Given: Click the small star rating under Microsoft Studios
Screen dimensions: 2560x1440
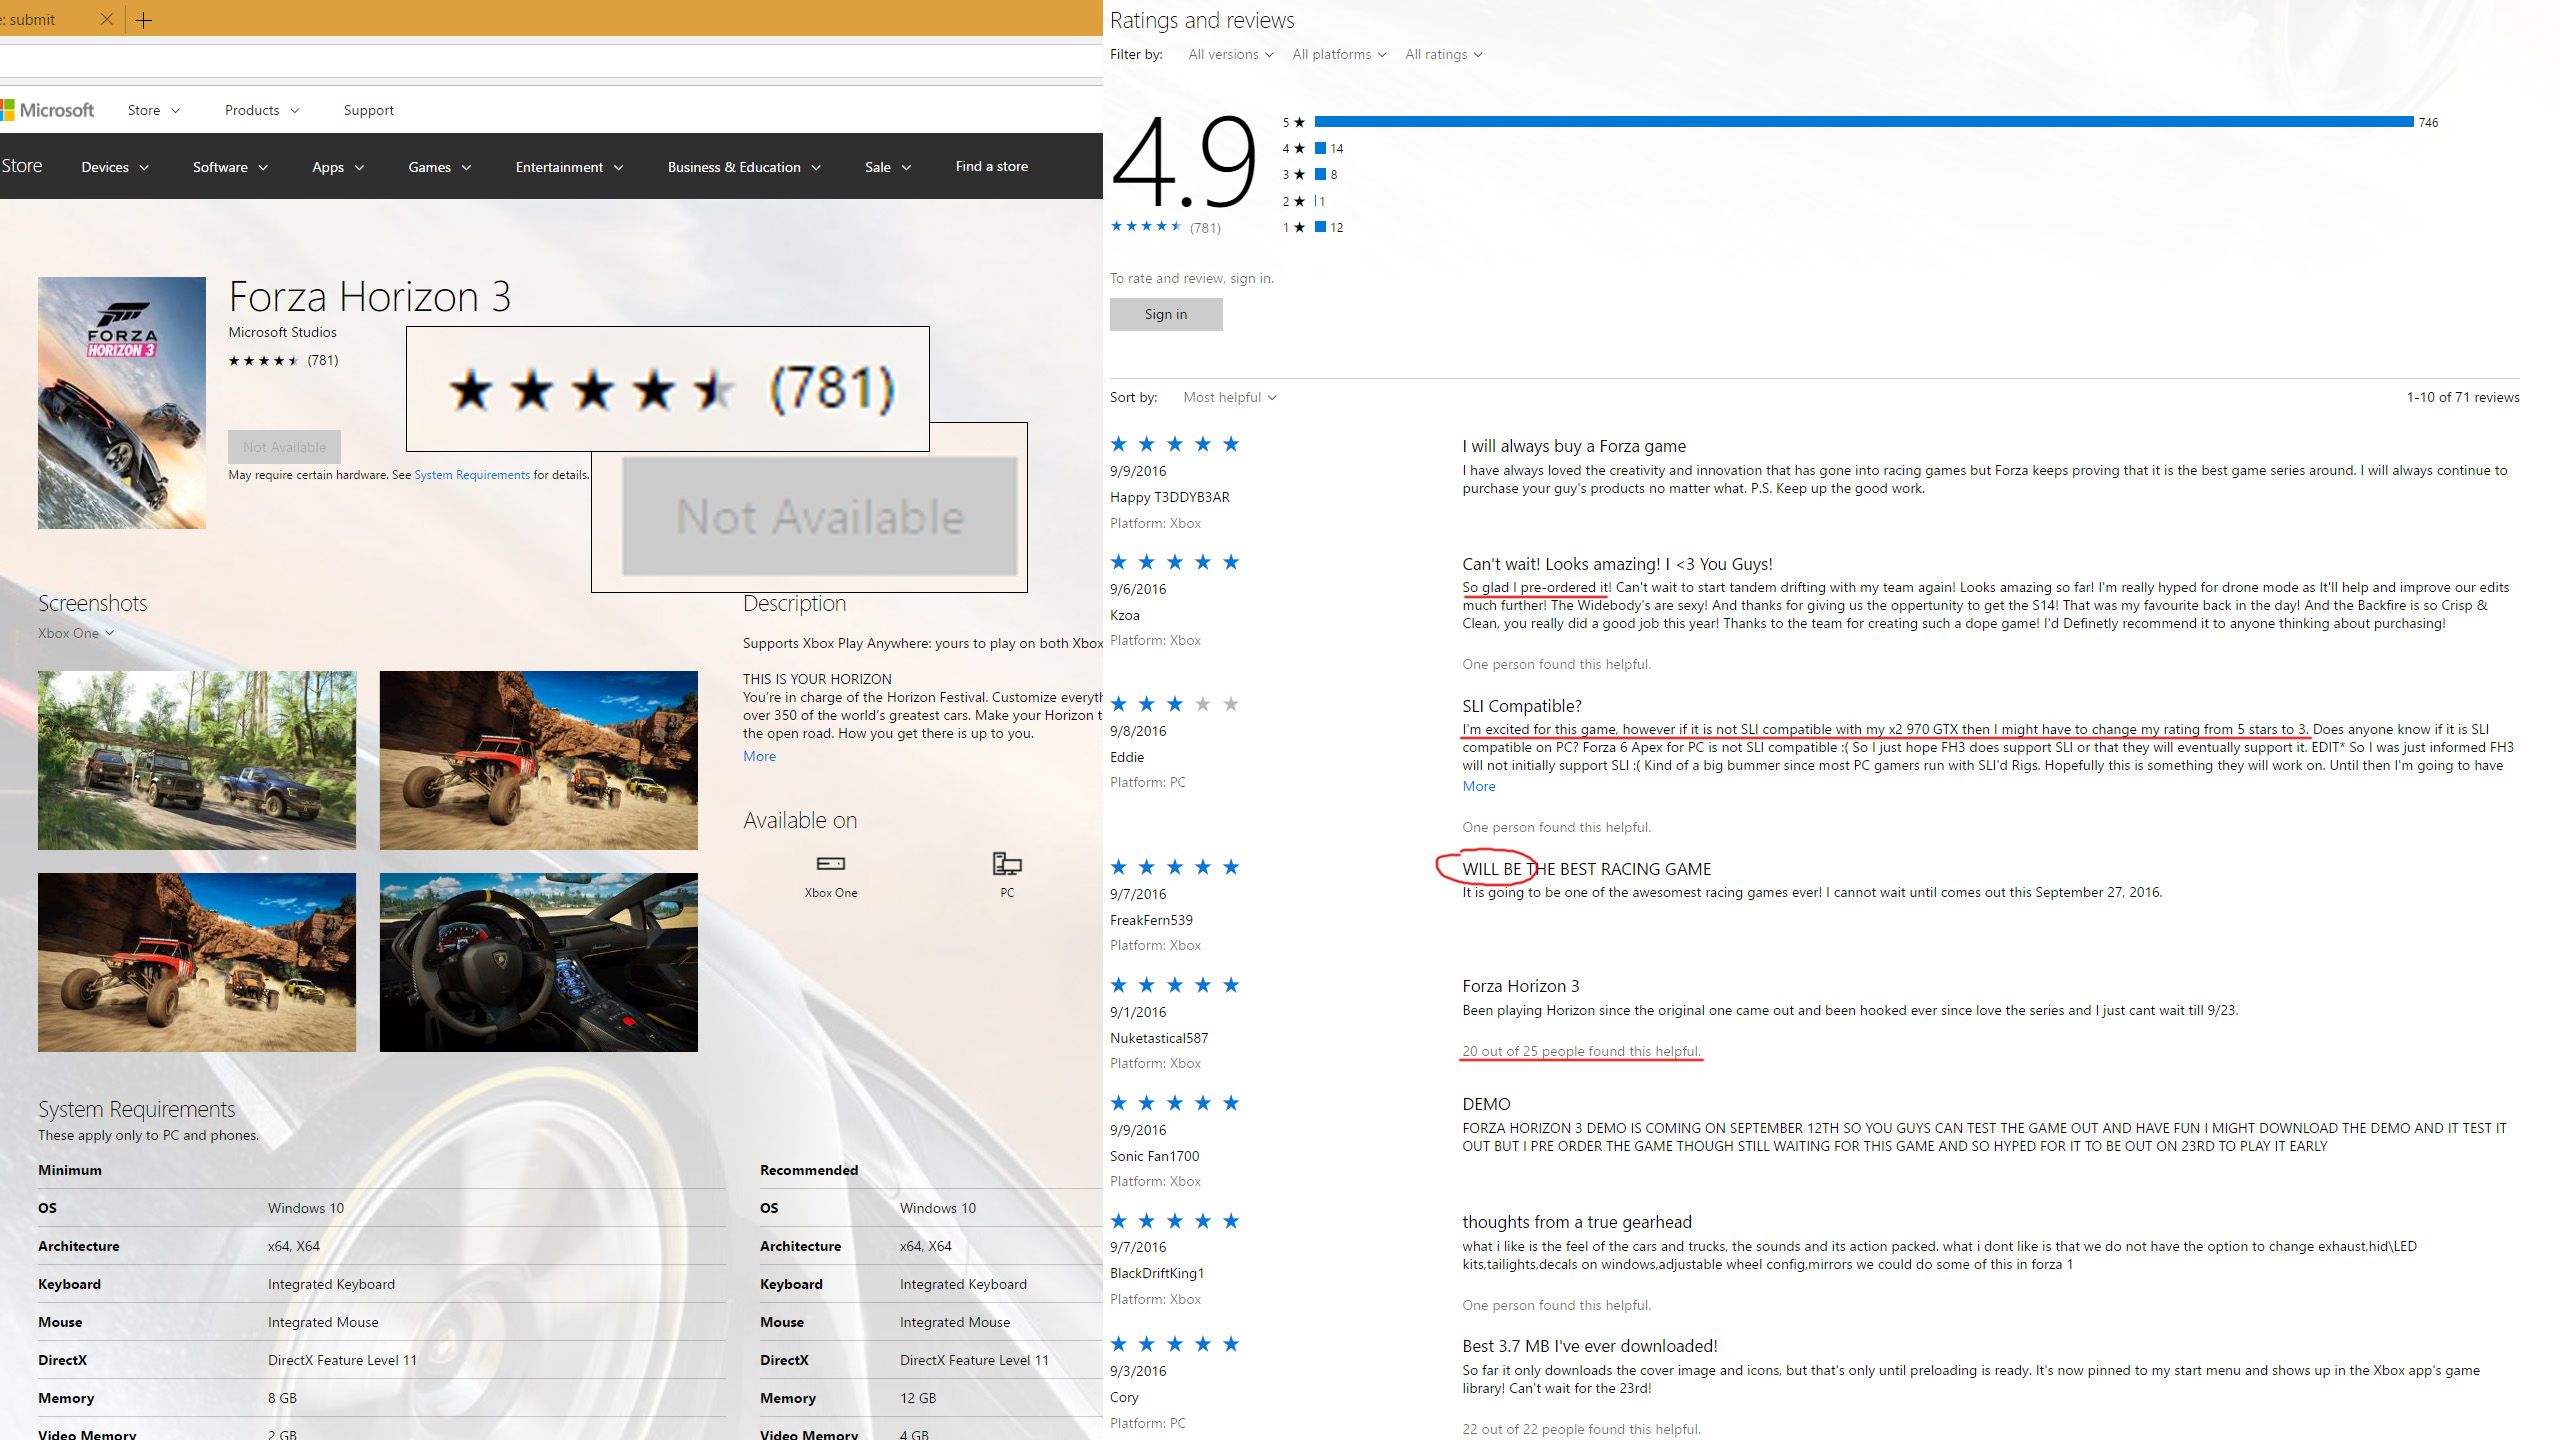Looking at the screenshot, I should tap(264, 361).
